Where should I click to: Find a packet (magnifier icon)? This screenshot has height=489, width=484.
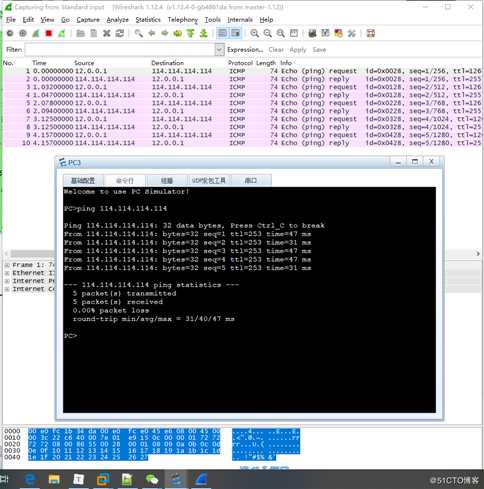tap(139, 33)
